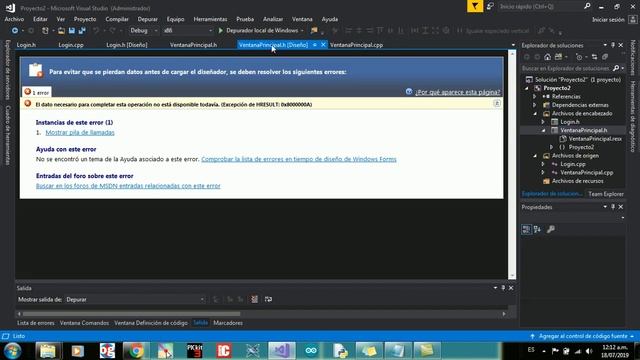Pin the Solution Explorer panel

click(613, 45)
